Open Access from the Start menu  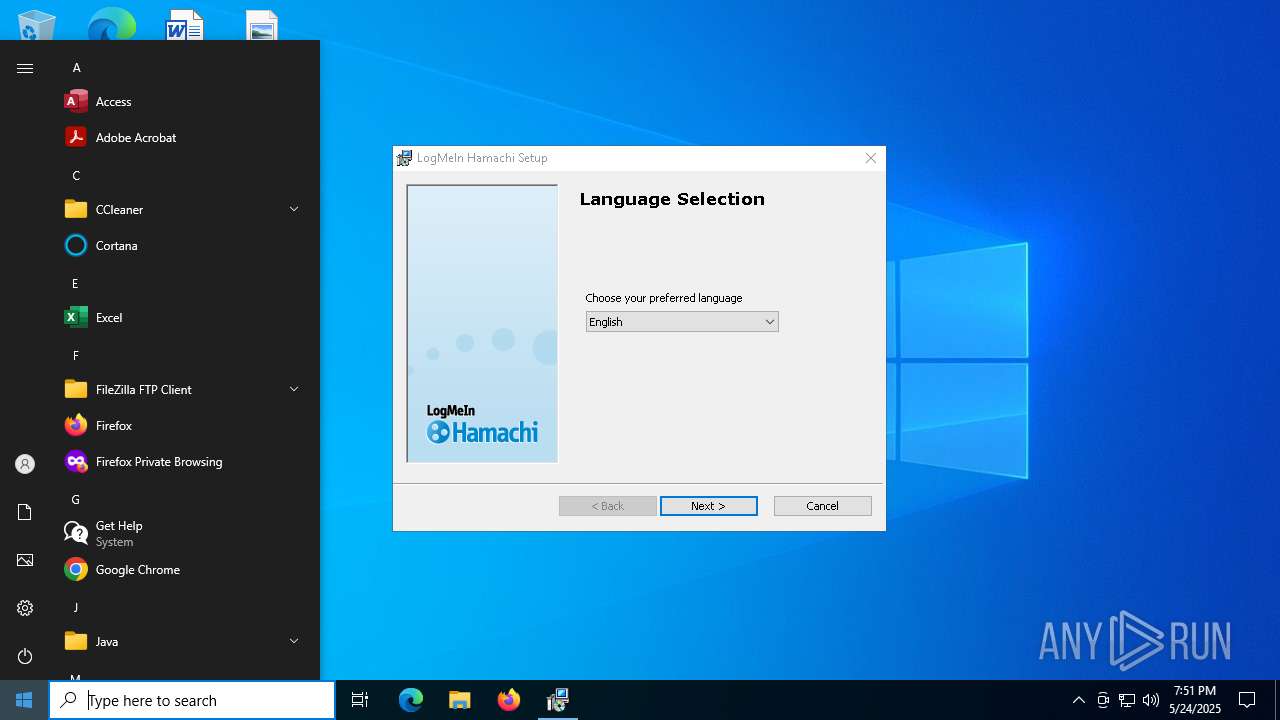tap(184, 102)
